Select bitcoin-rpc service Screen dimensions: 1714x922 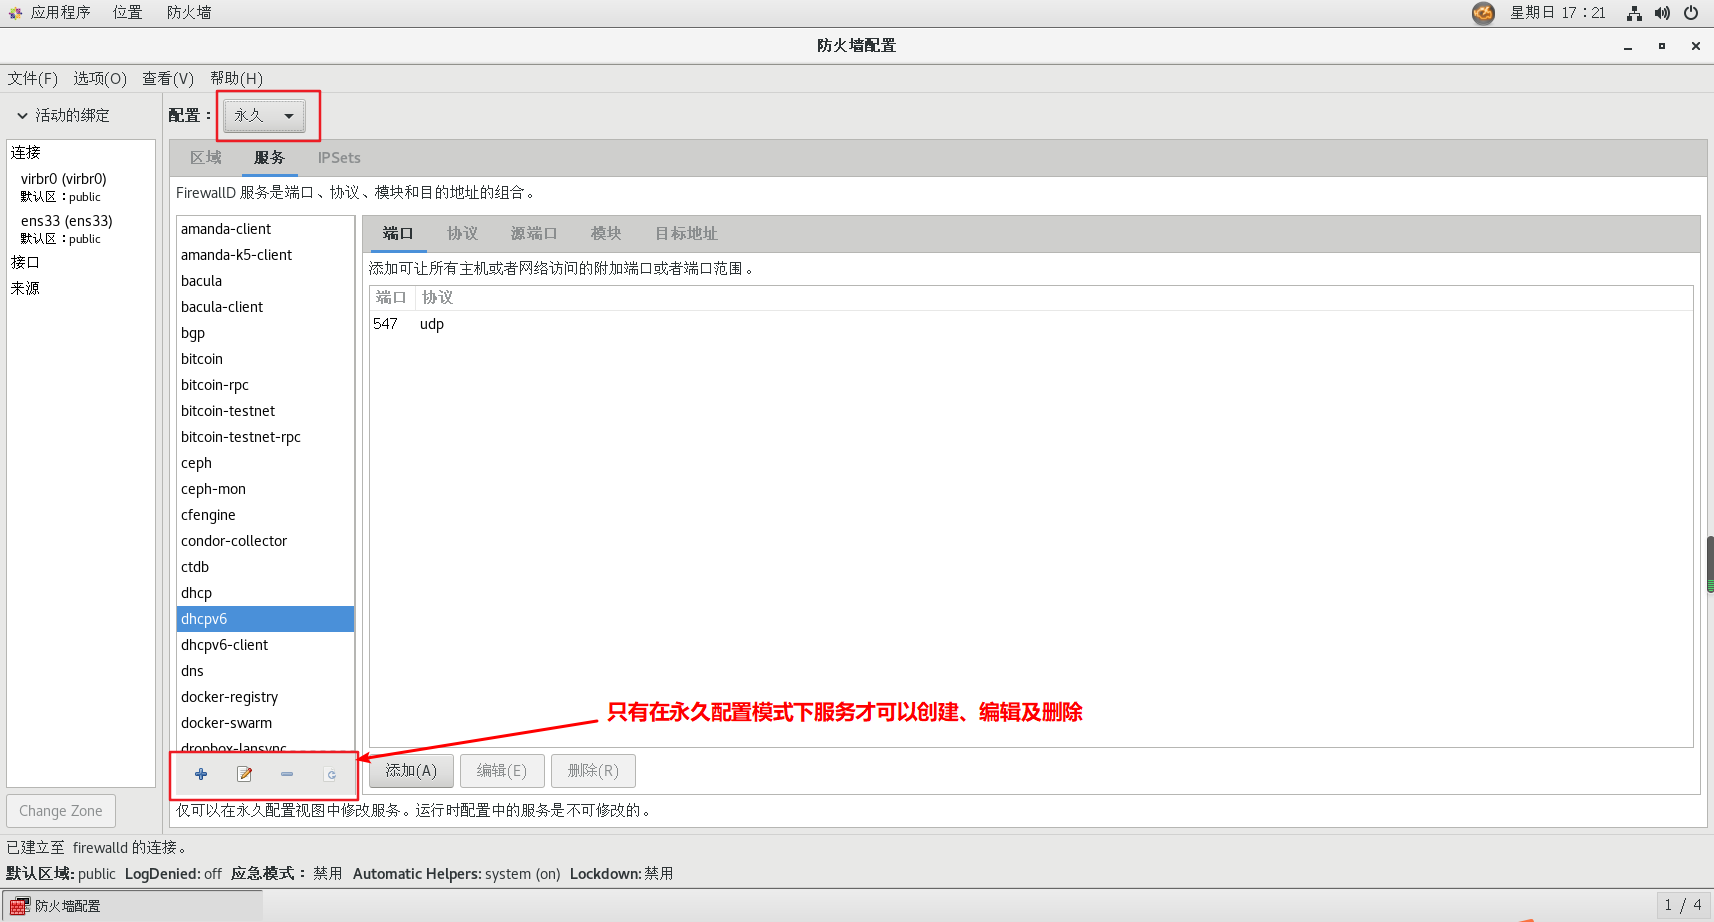coord(265,385)
